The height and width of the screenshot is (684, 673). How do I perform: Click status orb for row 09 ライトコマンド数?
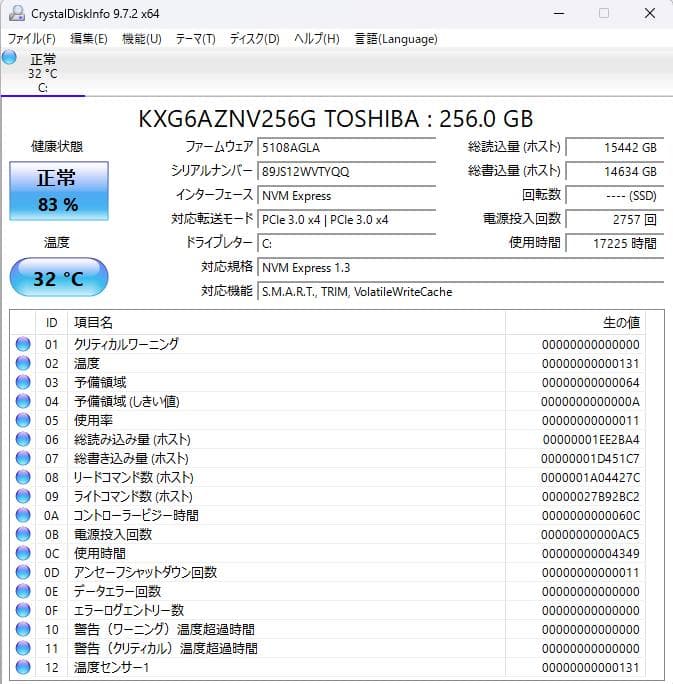point(23,496)
